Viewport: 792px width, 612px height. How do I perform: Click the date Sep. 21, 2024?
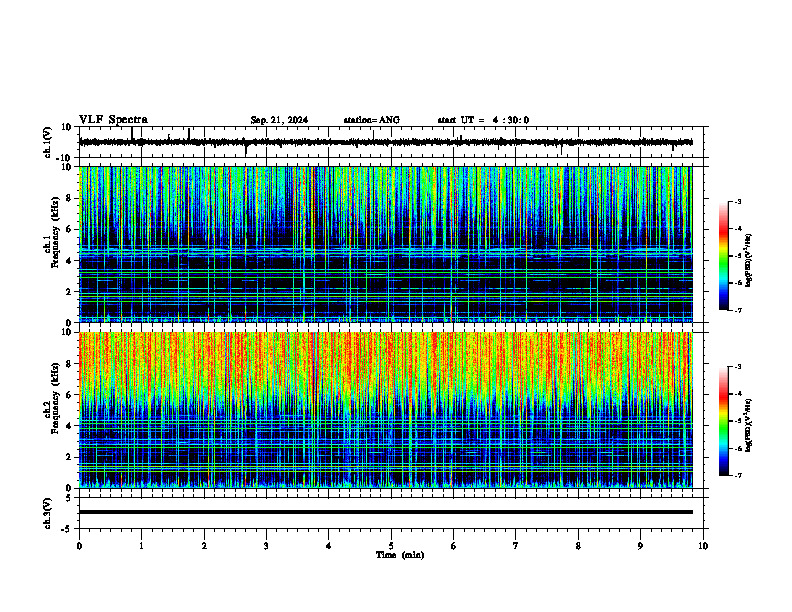click(279, 120)
